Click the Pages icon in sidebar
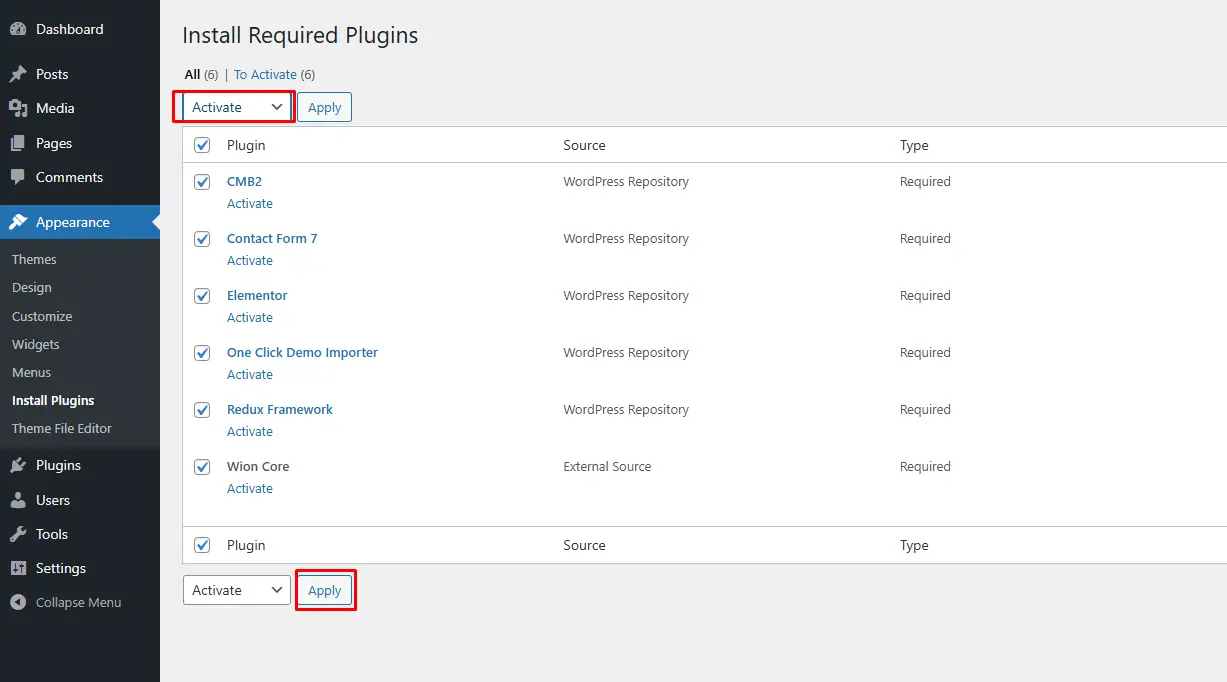 (18, 143)
